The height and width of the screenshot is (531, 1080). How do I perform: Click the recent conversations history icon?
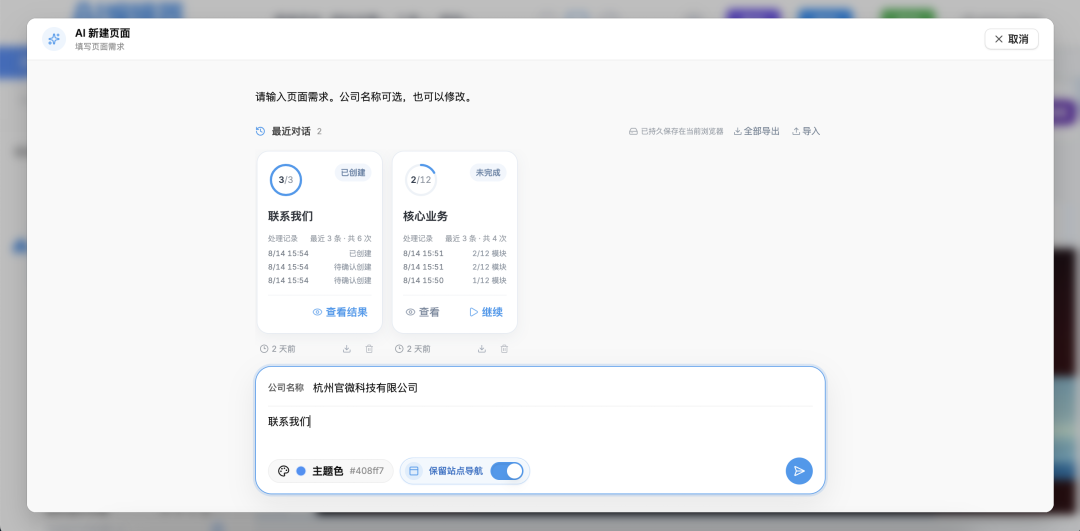click(260, 131)
